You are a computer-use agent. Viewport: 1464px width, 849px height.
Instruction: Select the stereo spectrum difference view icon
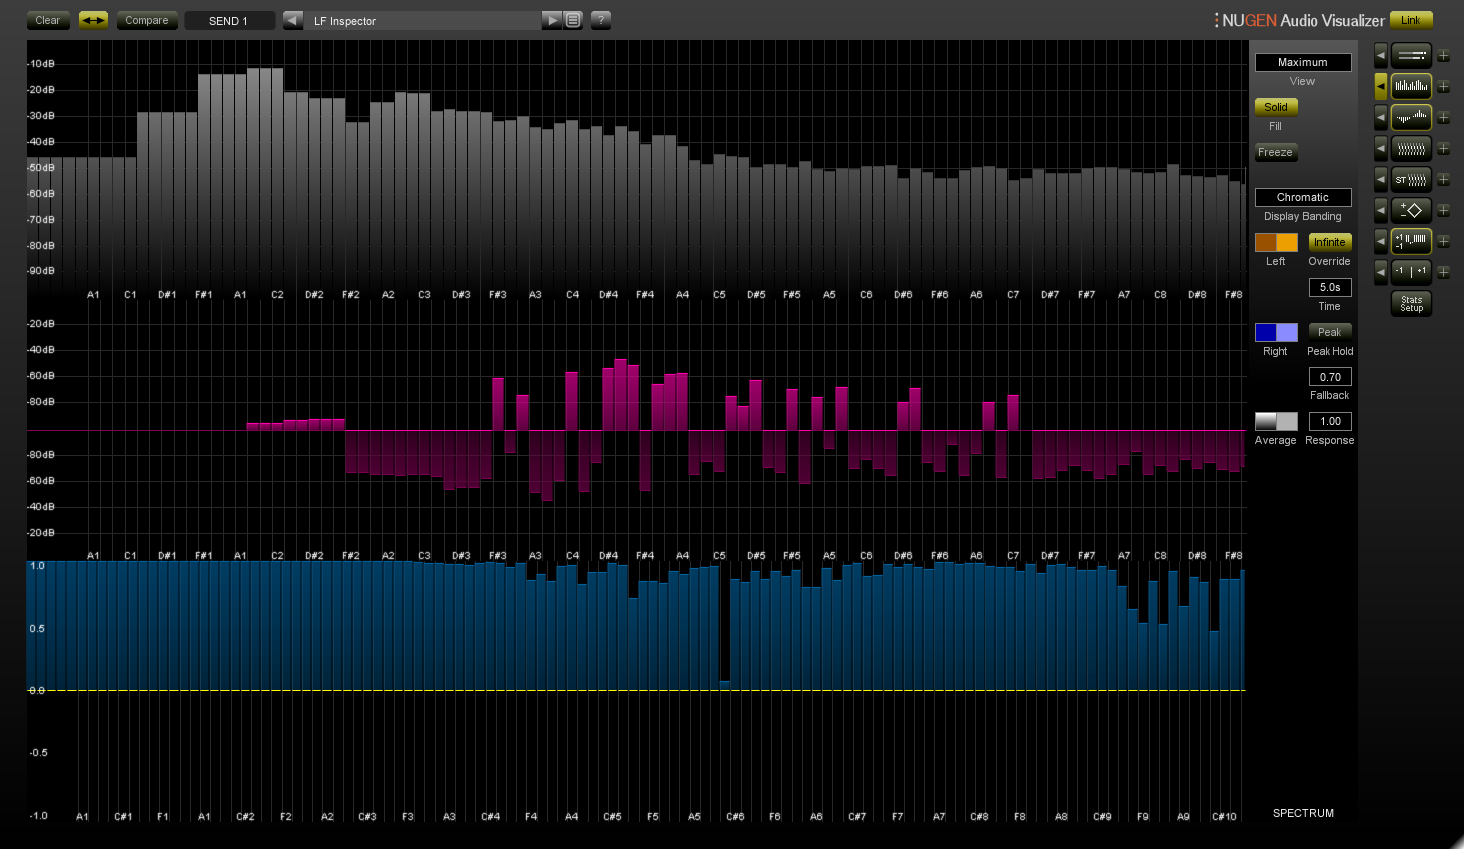(x=1411, y=118)
